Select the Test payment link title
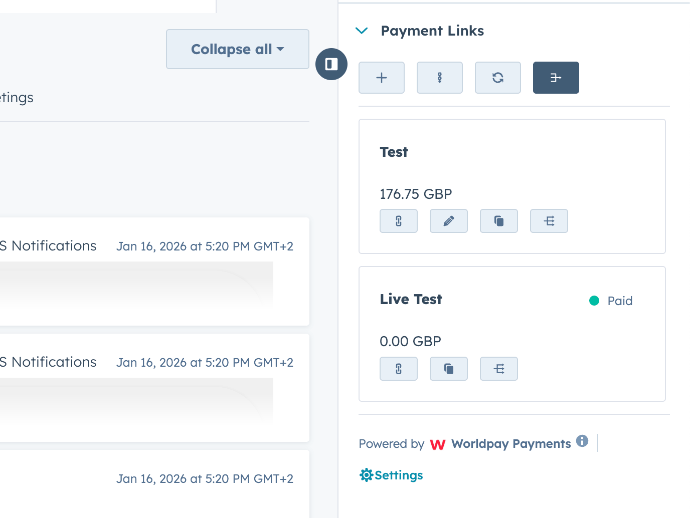Image resolution: width=690 pixels, height=518 pixels. (394, 152)
